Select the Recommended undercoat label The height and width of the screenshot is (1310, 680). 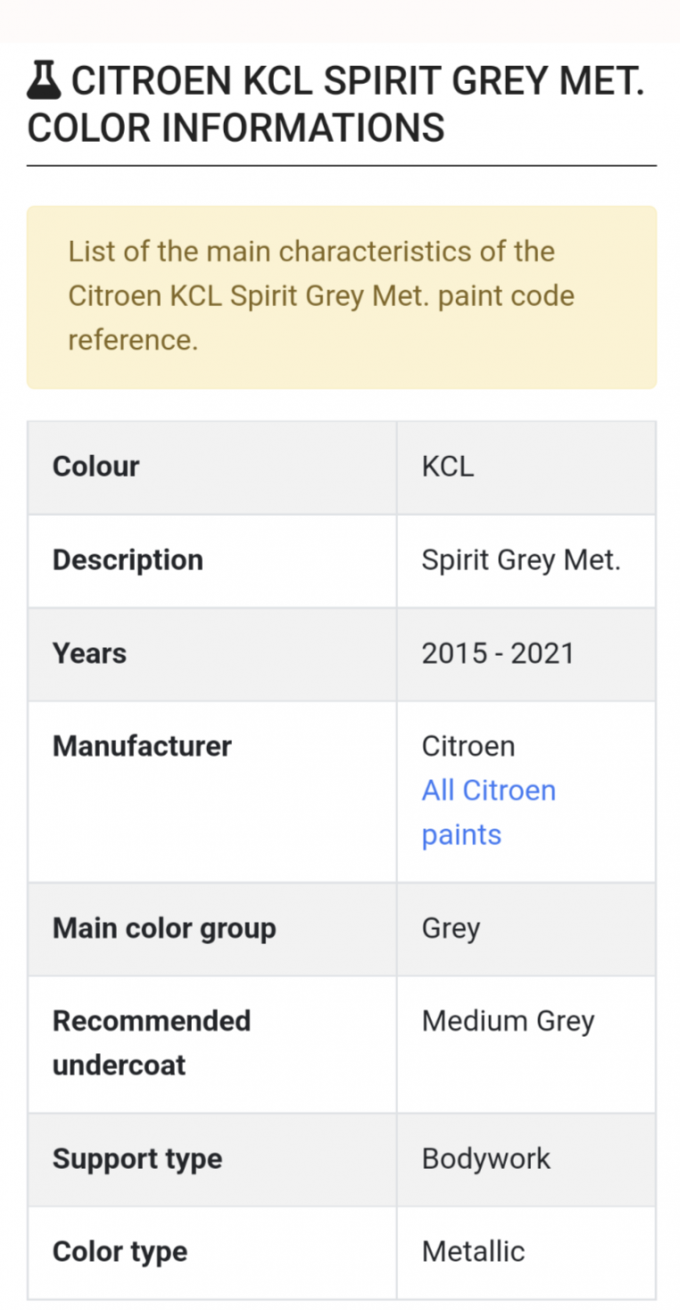pos(151,1043)
